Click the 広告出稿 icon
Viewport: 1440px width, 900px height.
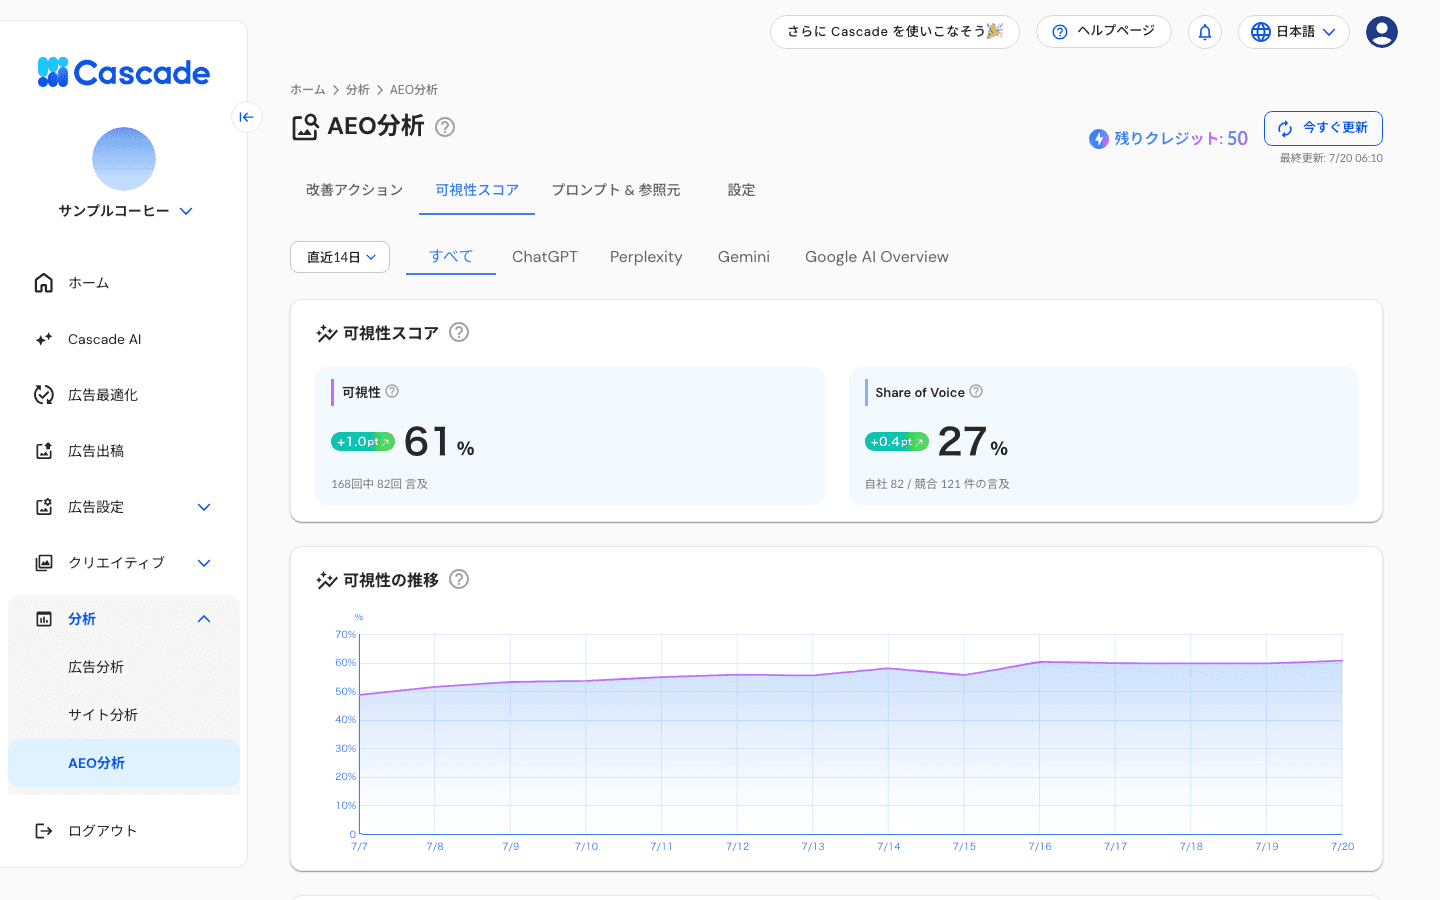point(44,451)
